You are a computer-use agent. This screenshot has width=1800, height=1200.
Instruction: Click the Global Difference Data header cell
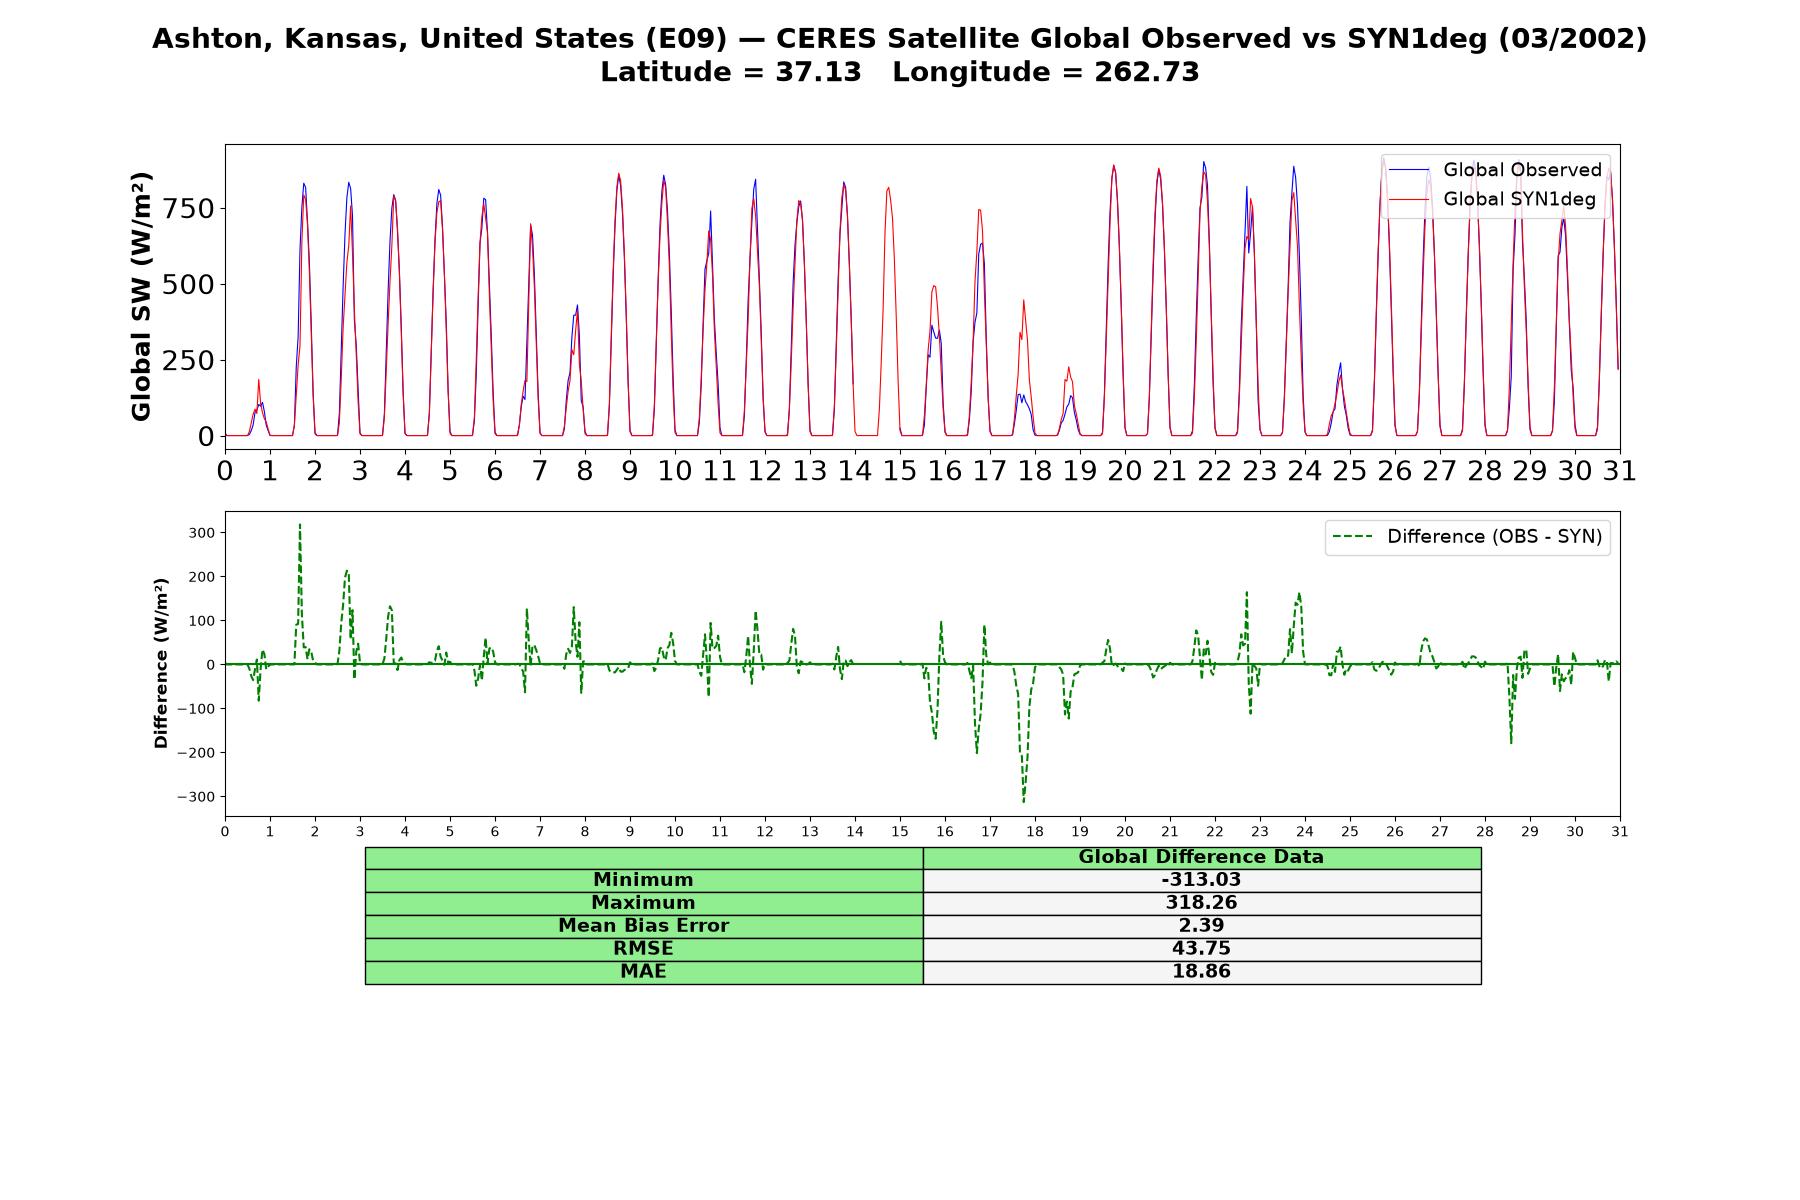1202,857
